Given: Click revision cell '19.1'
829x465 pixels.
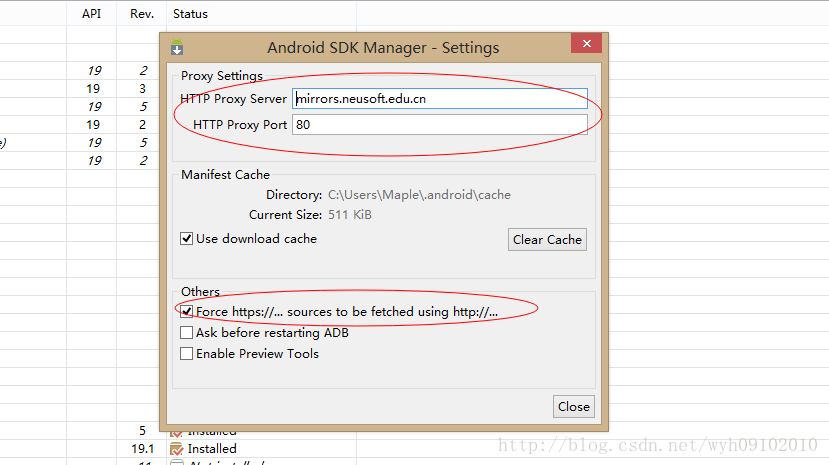Looking at the screenshot, I should (143, 449).
